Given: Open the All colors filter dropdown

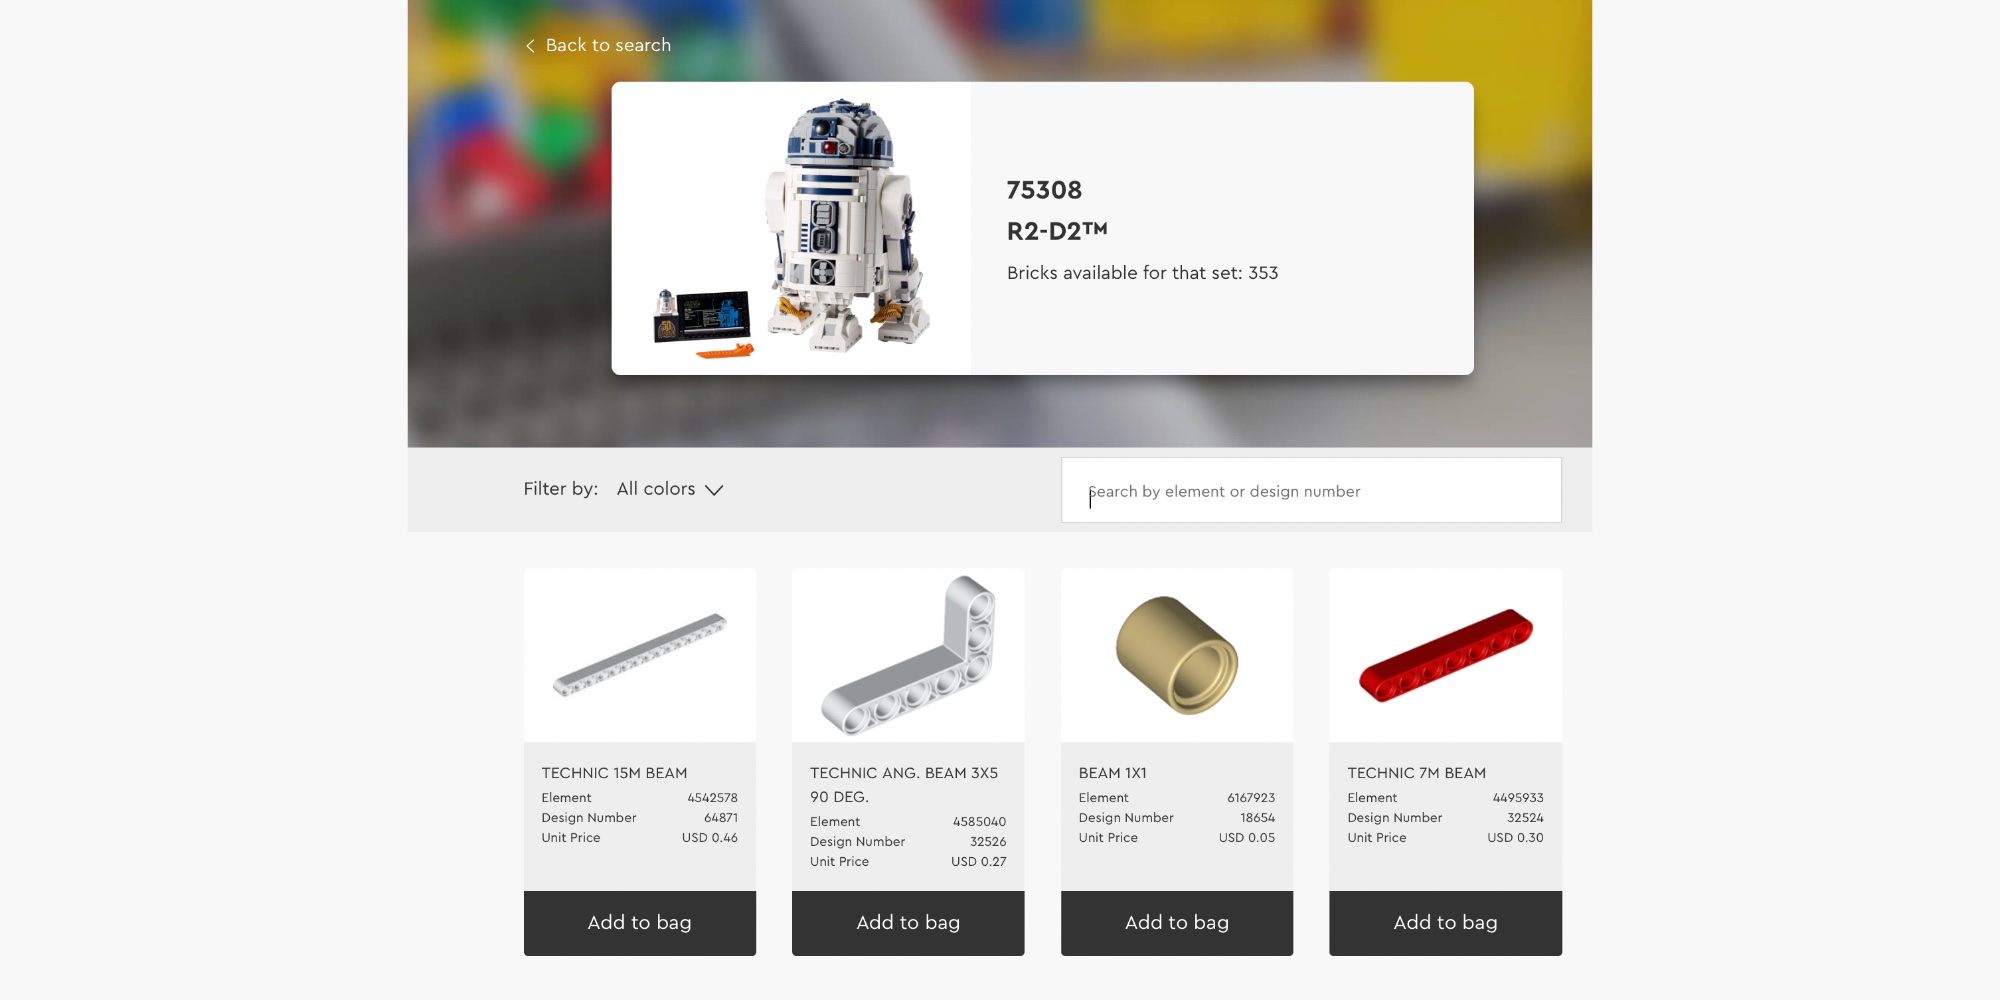Looking at the screenshot, I should click(669, 489).
